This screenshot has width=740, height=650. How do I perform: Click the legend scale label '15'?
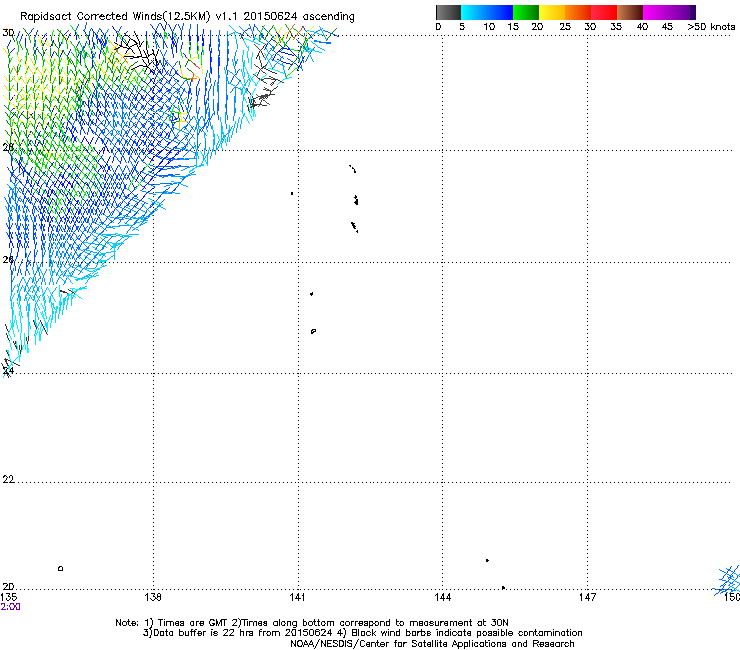(513, 27)
